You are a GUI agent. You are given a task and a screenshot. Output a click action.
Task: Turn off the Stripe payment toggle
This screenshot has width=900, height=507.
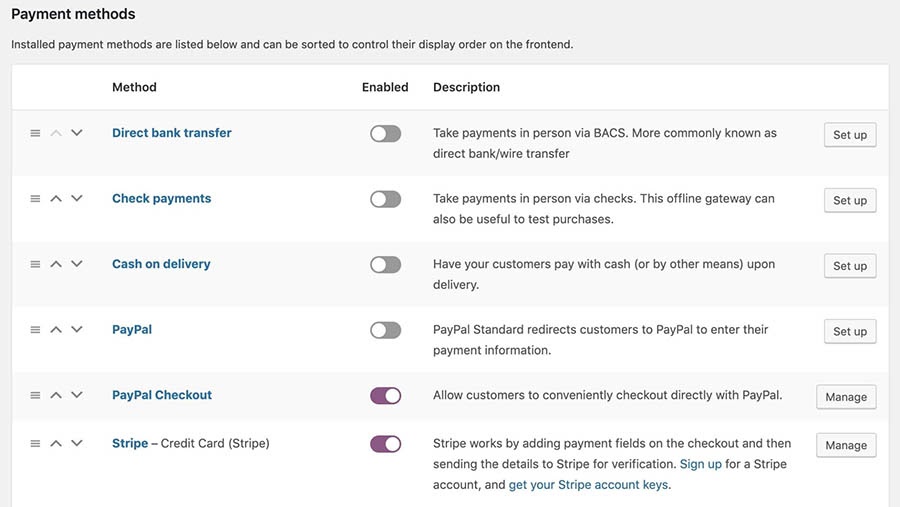(385, 444)
